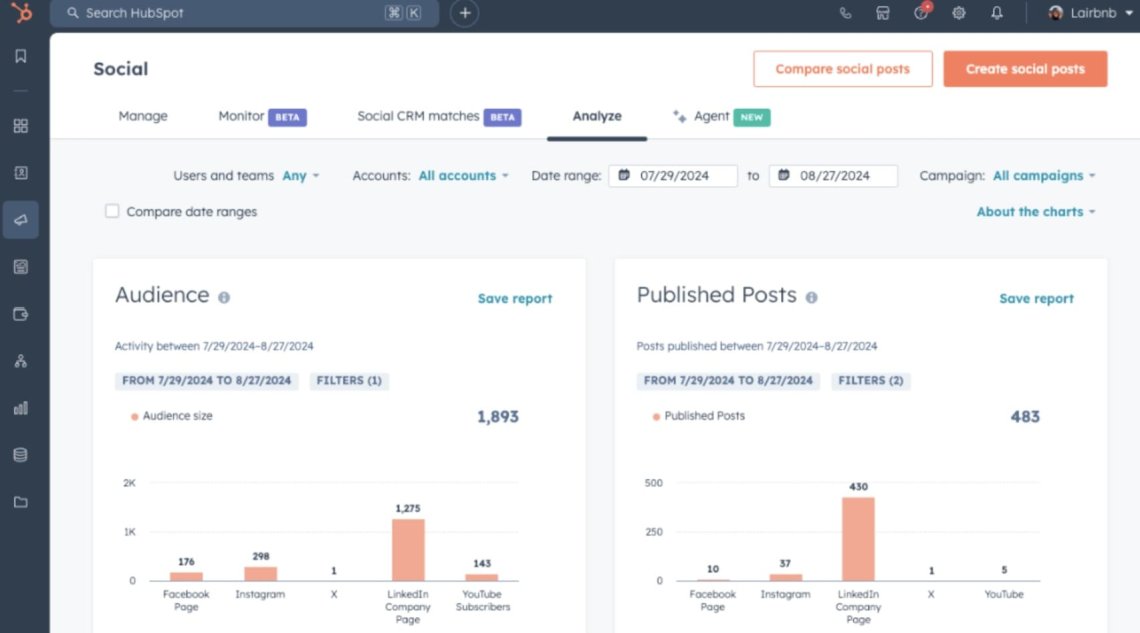This screenshot has height=633, width=1140.
Task: Open the bookmarks icon in sidebar
Action: [x=20, y=56]
